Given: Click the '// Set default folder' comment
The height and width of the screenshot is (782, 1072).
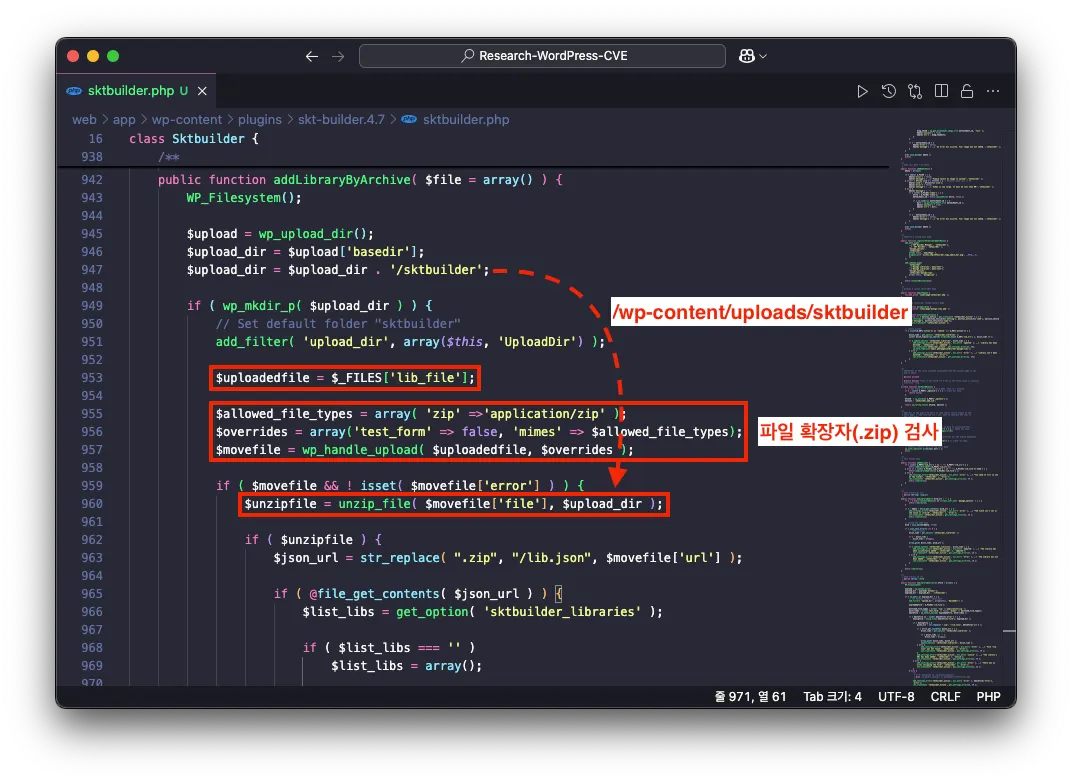Looking at the screenshot, I should 338,324.
